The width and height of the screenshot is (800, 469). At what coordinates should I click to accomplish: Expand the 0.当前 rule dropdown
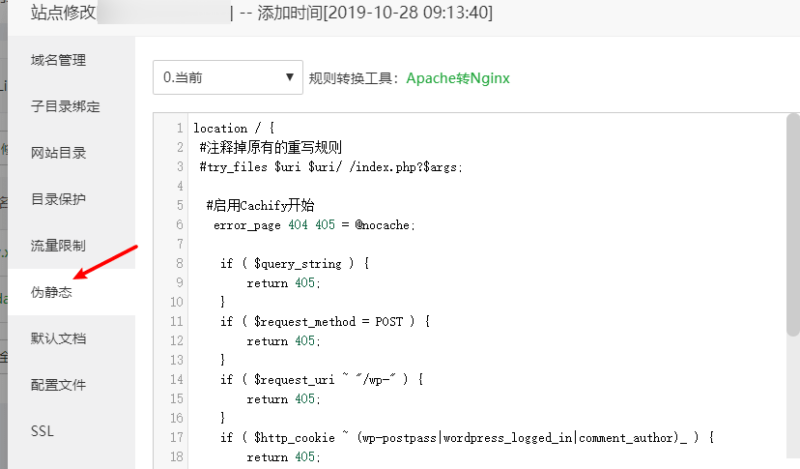(228, 78)
